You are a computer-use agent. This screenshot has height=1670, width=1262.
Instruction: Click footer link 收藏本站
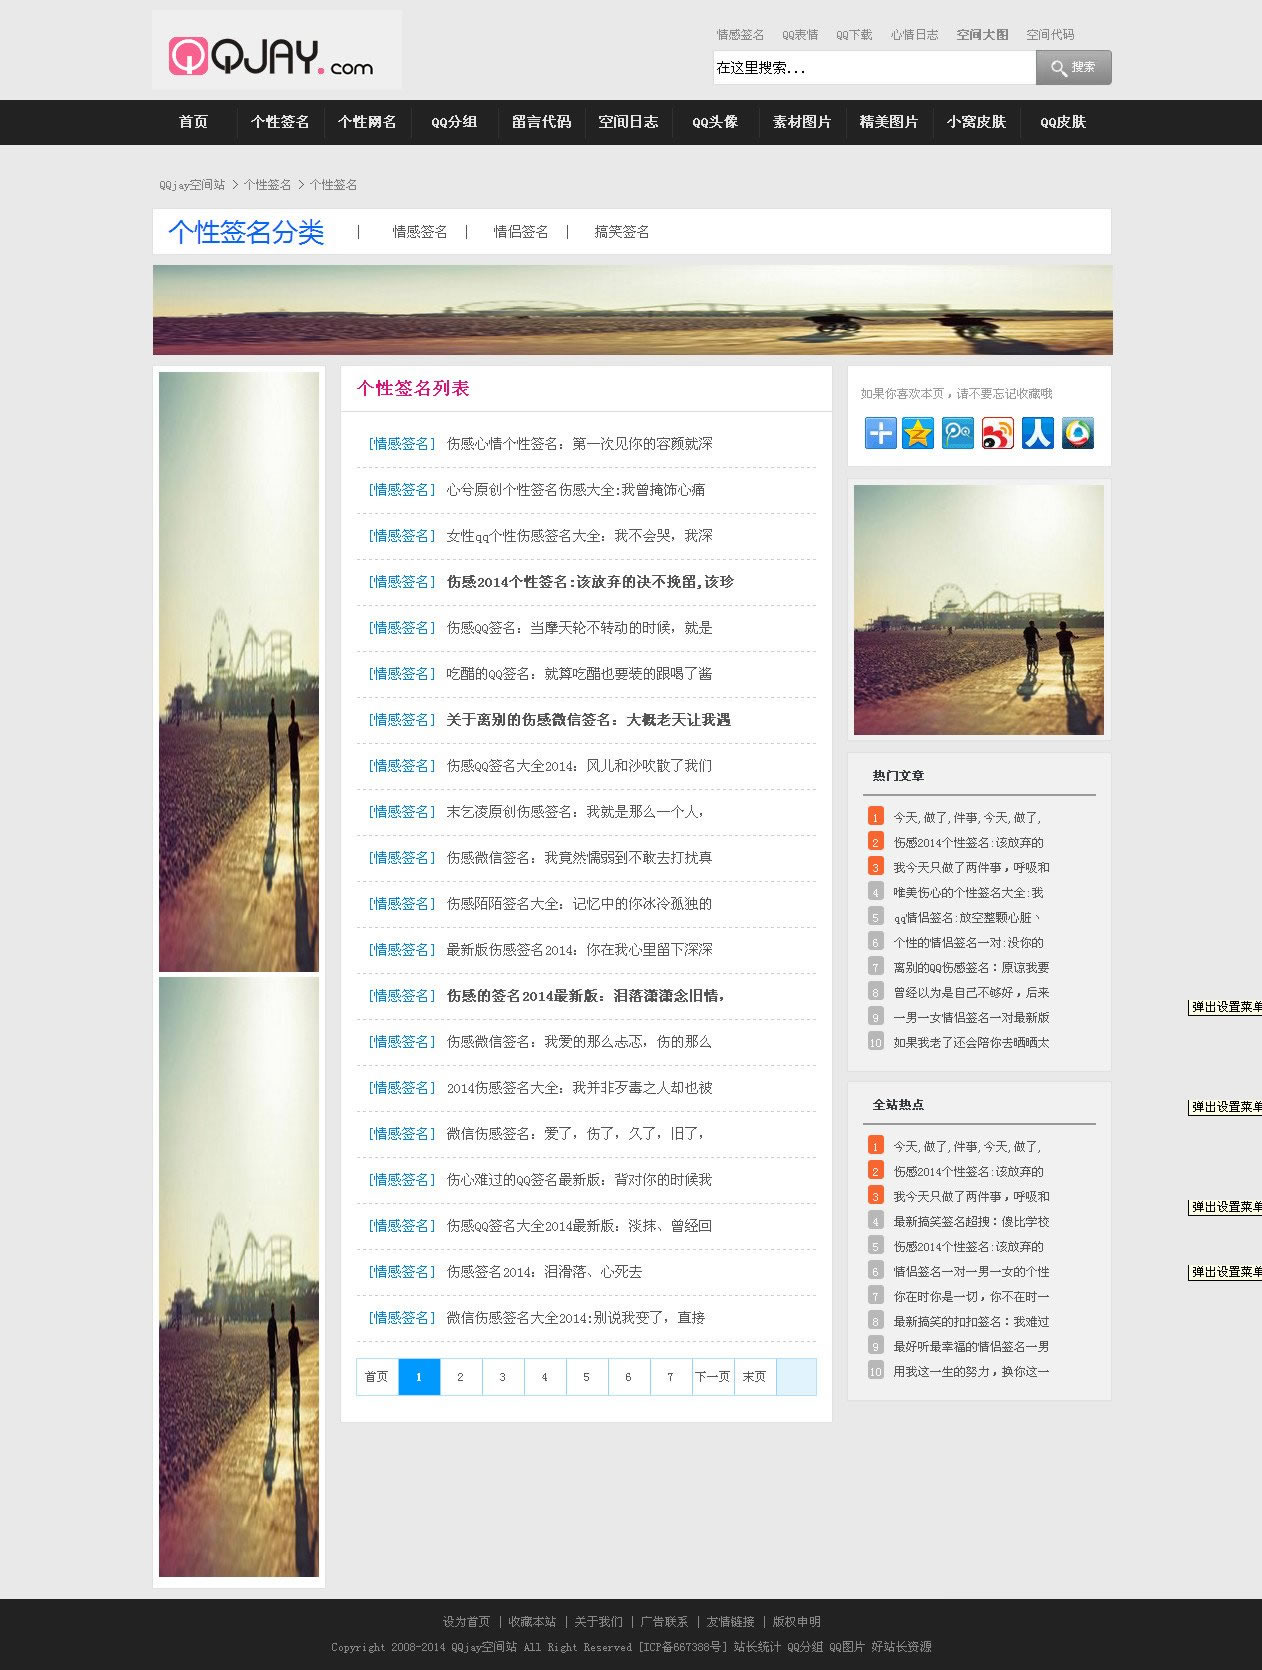(532, 1622)
